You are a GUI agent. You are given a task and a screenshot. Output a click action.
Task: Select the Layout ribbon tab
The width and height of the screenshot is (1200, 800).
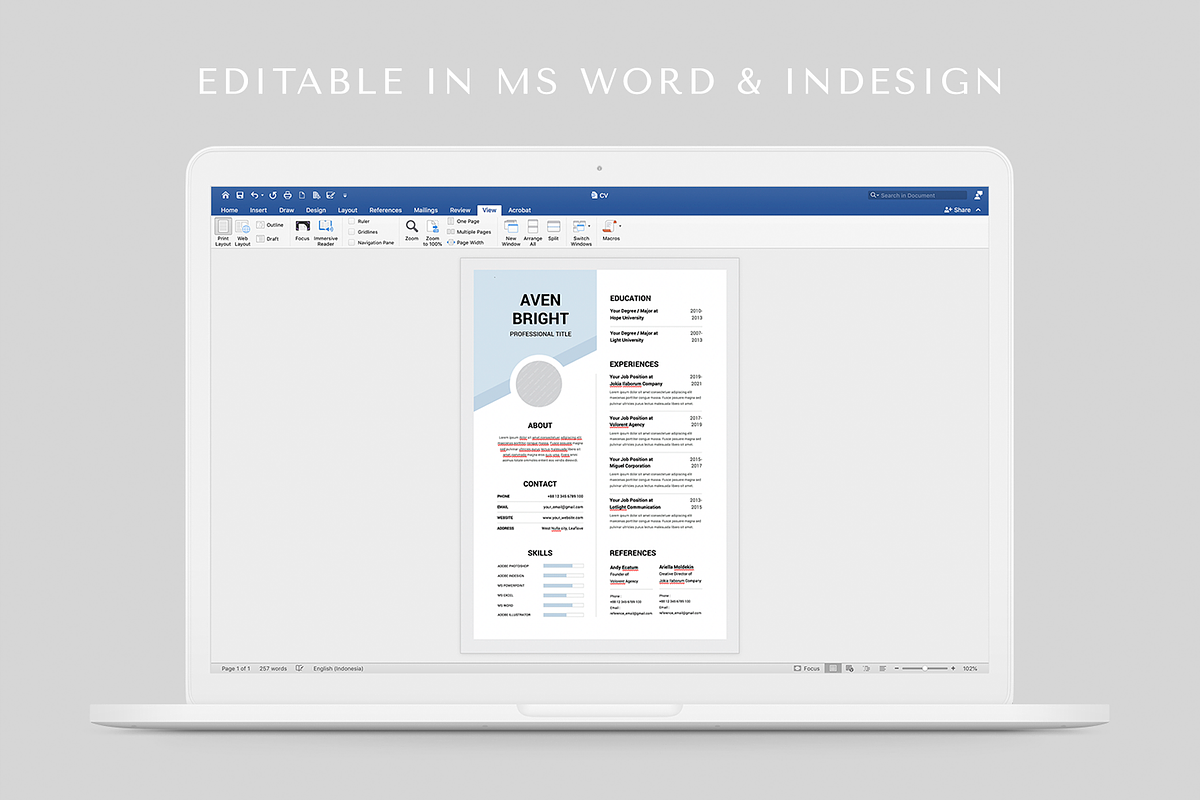tap(347, 210)
